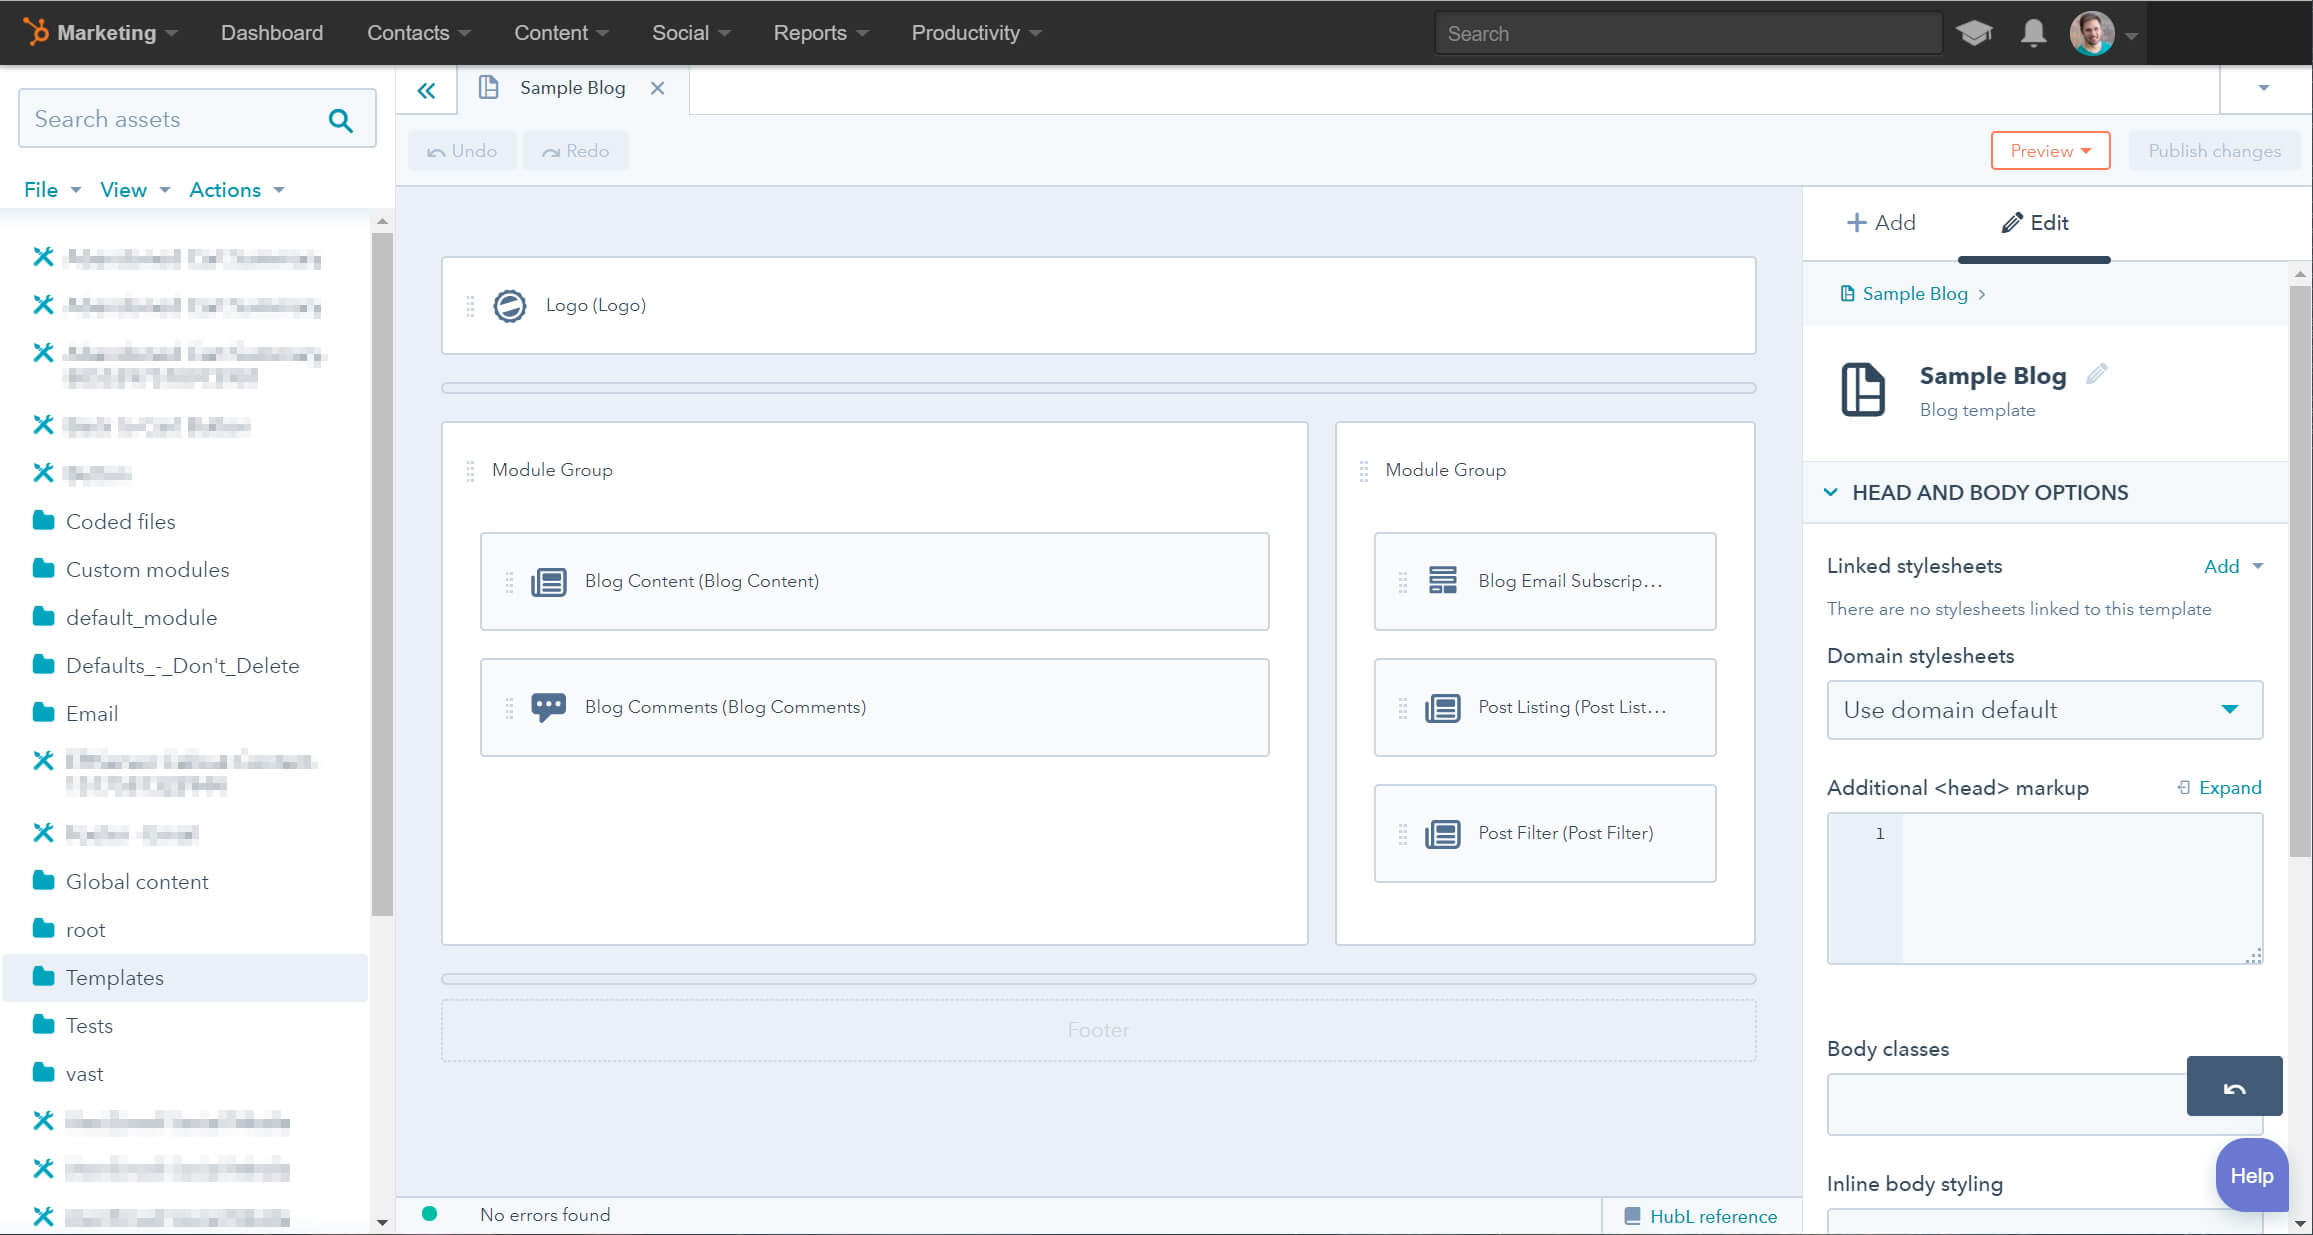The image size is (2313, 1235).
Task: Click the Sample Blog breadcrumb link
Action: 1914,292
